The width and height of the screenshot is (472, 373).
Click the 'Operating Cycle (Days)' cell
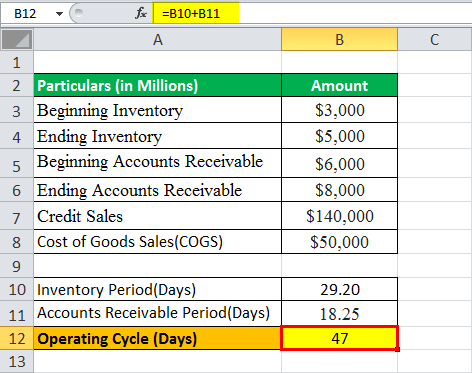click(158, 338)
